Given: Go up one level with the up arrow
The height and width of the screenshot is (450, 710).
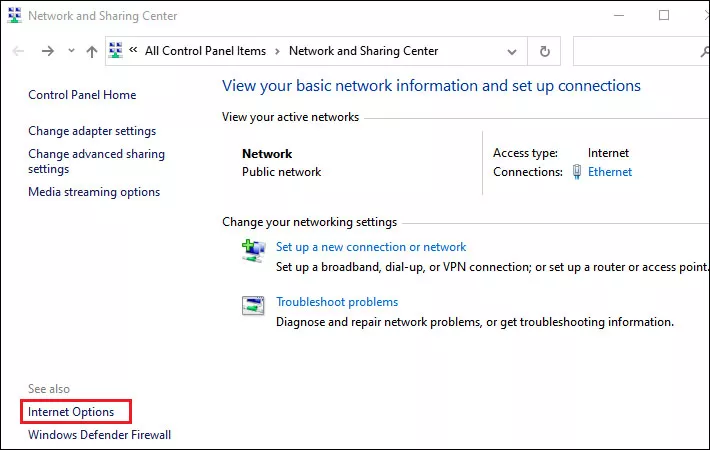Looking at the screenshot, I should coord(91,52).
